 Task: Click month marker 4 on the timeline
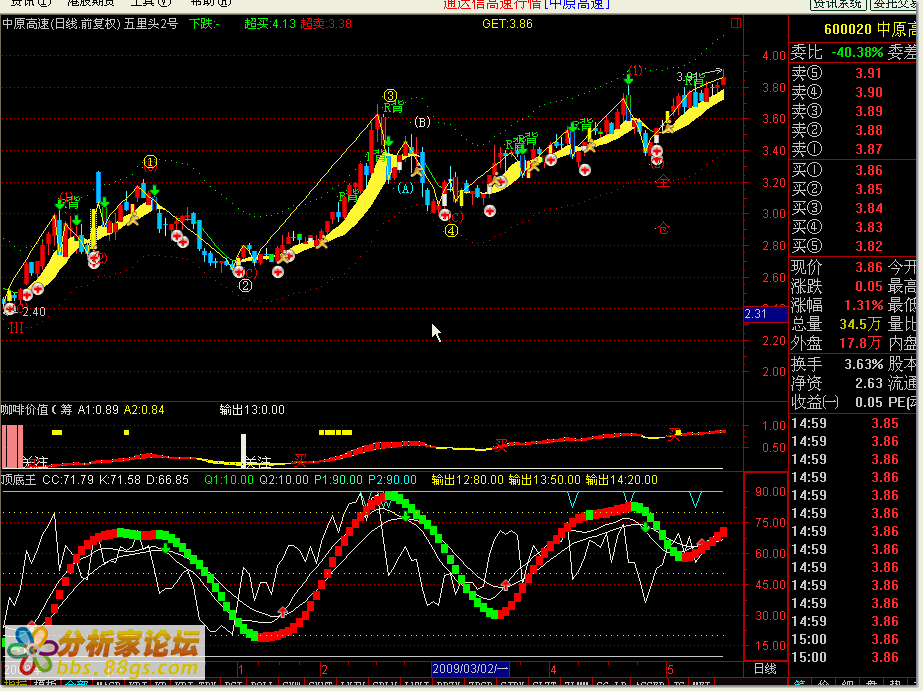[553, 670]
